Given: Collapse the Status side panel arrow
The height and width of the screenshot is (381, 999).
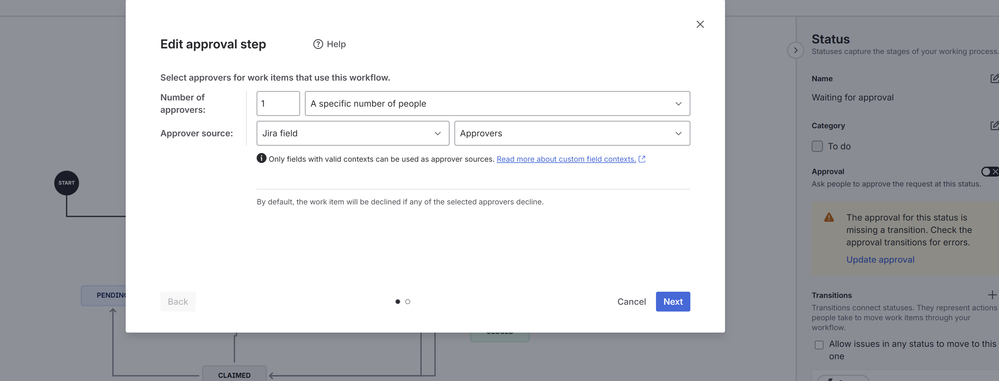Looking at the screenshot, I should [x=795, y=50].
